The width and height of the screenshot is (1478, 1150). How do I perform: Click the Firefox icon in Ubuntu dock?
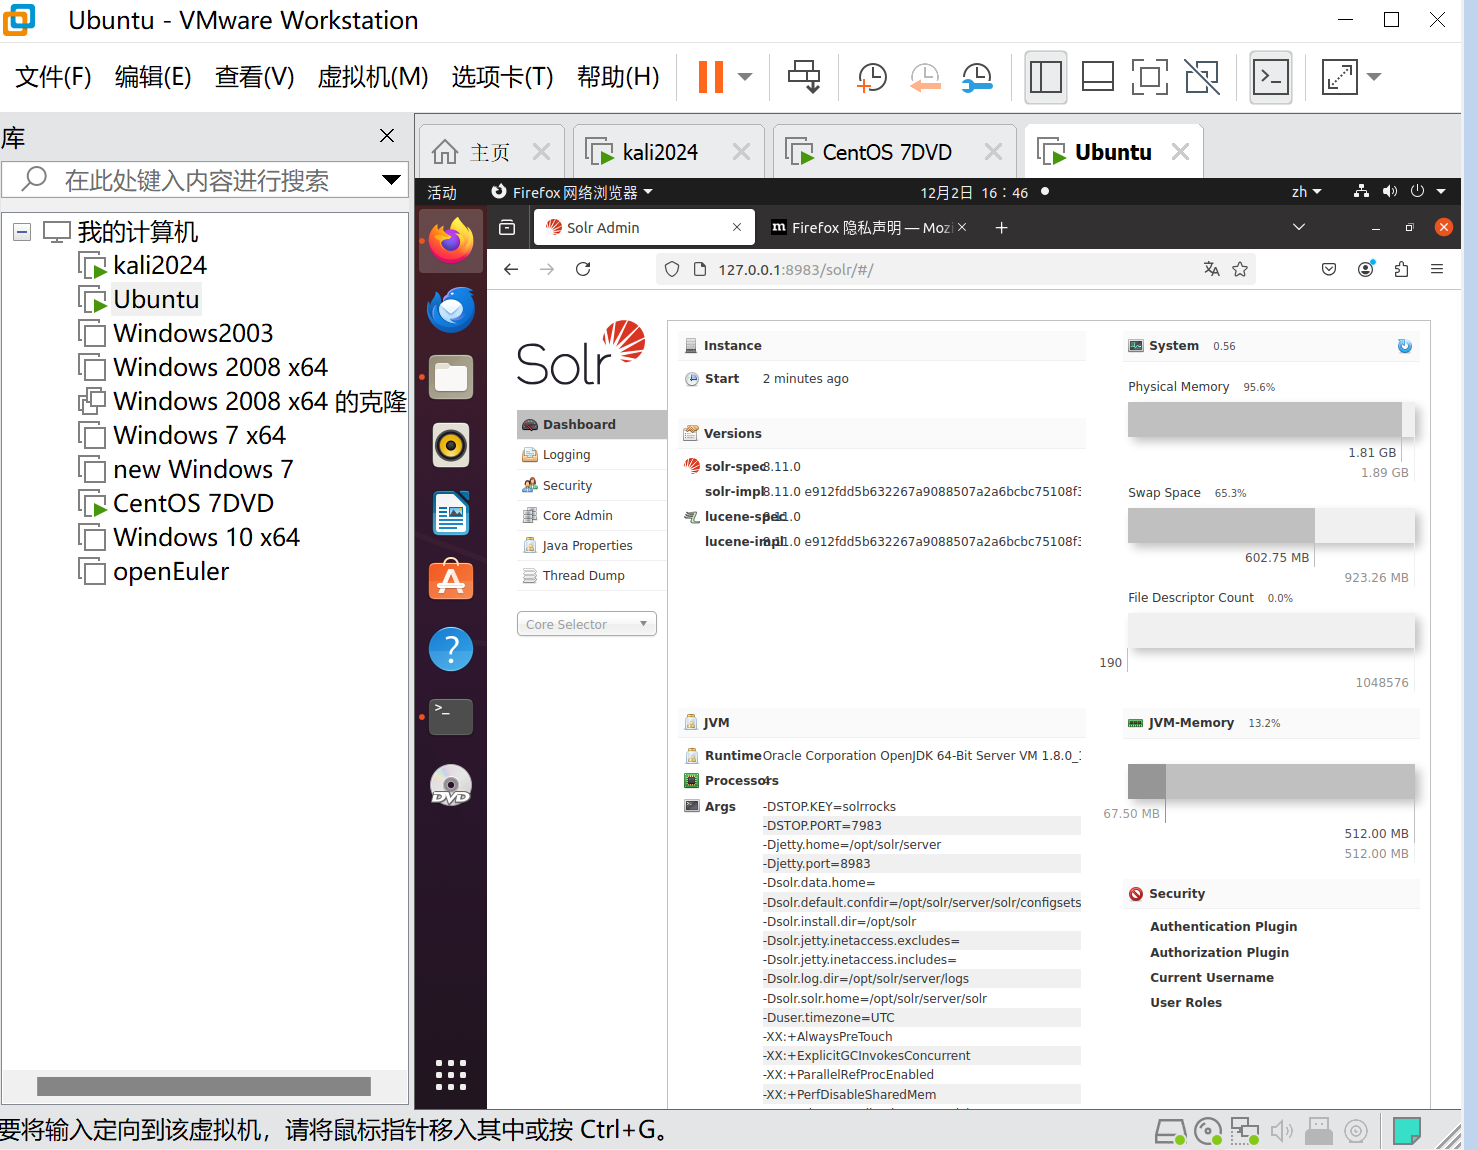[x=451, y=241]
